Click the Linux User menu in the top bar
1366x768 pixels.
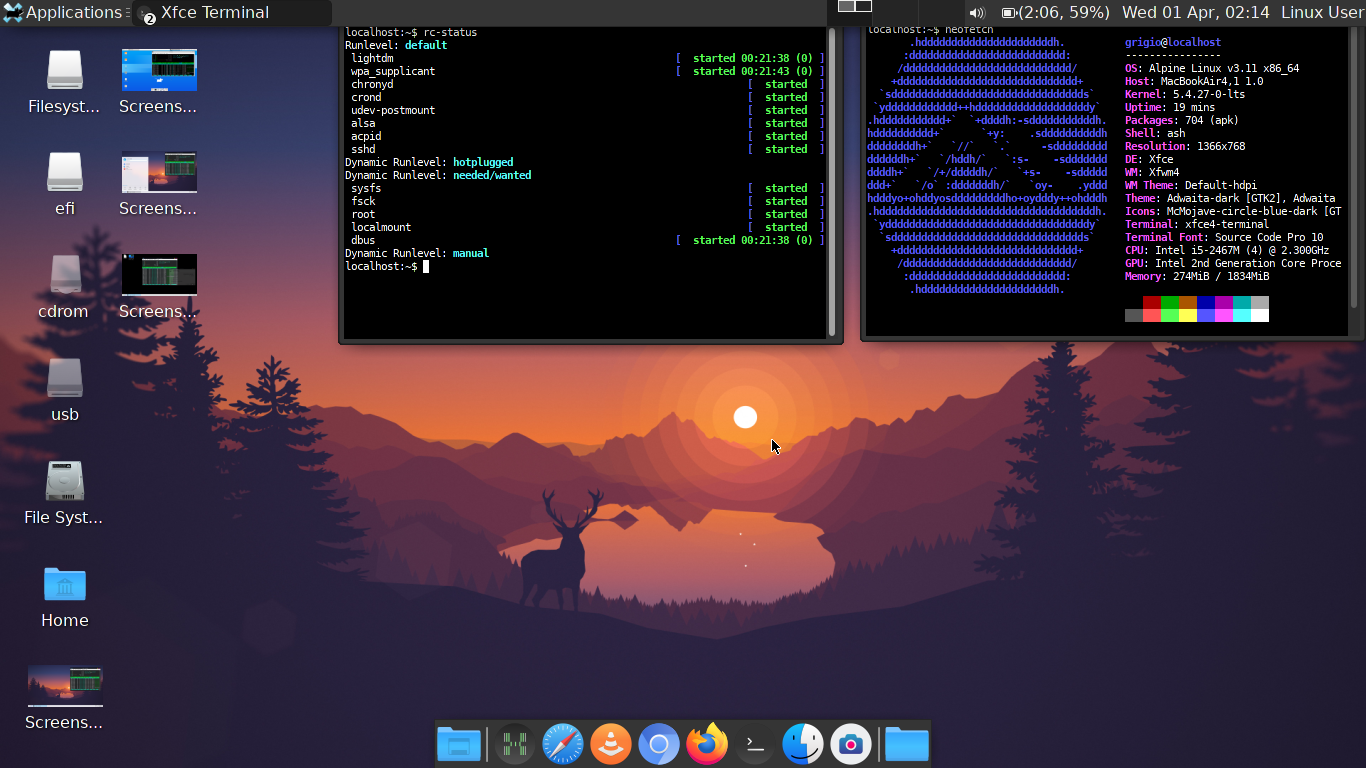click(1320, 13)
